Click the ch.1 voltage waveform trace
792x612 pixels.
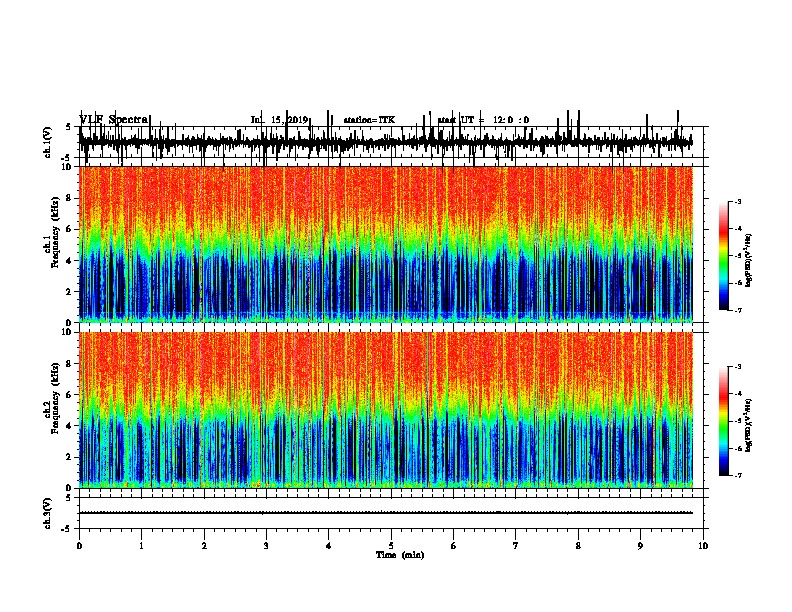pos(386,142)
